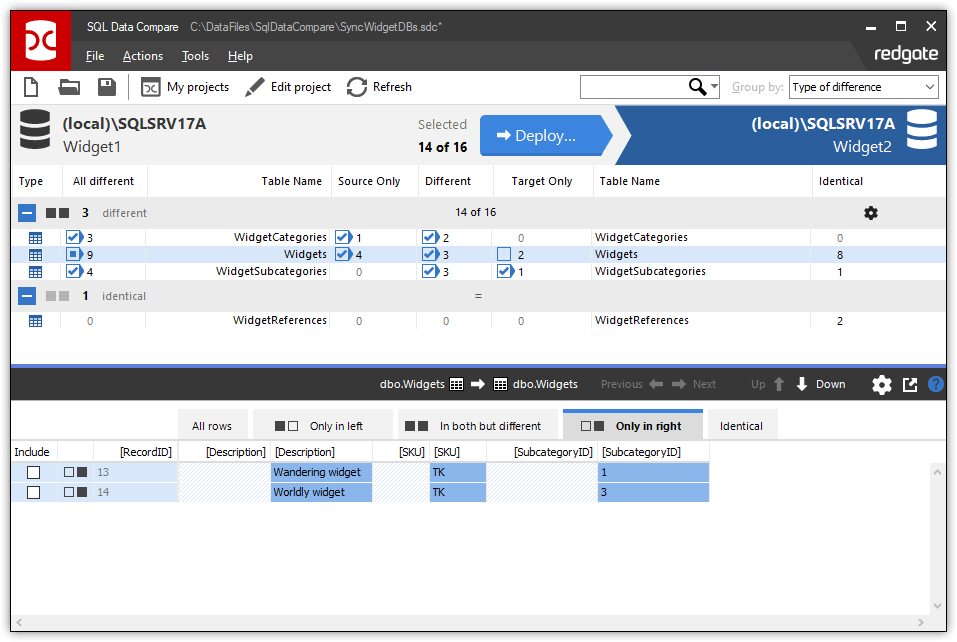Open the My projects view

(186, 87)
